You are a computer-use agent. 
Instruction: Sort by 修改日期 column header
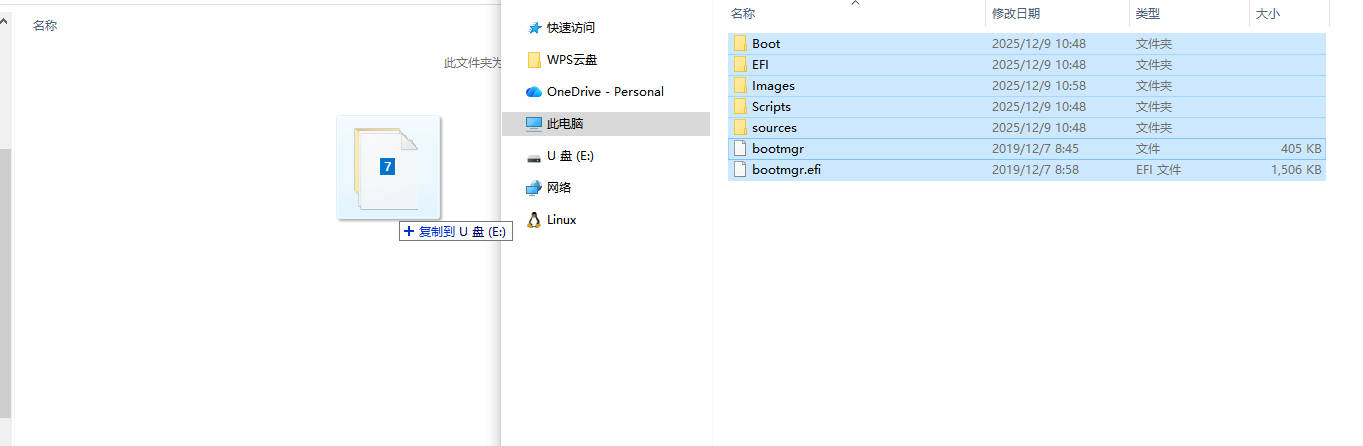tap(1015, 14)
